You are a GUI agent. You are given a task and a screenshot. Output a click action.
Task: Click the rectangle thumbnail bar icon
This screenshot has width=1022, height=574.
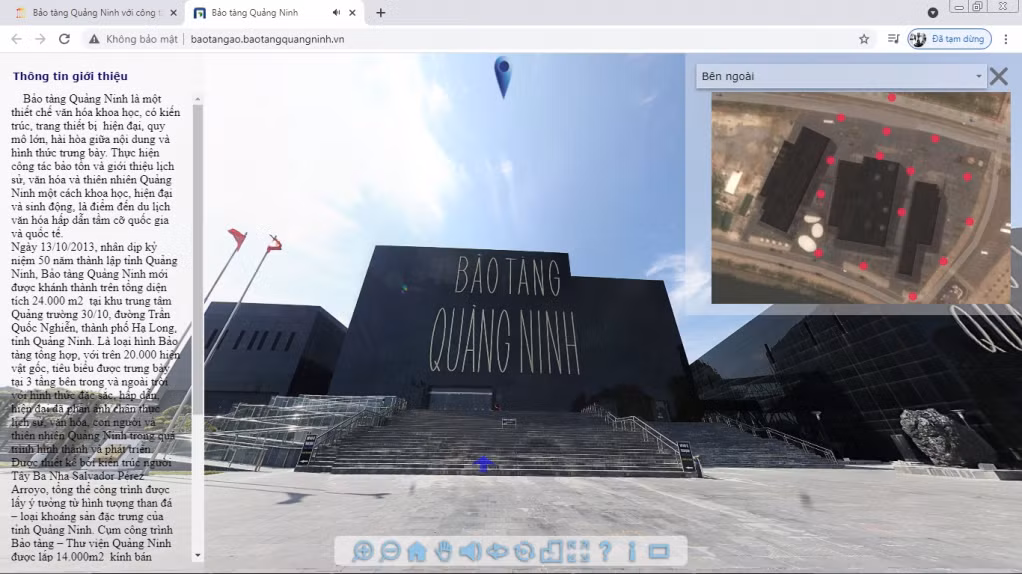pyautogui.click(x=659, y=552)
